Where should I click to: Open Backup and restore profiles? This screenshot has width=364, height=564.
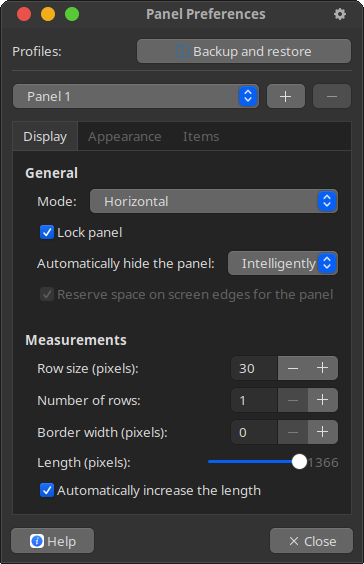pos(244,51)
